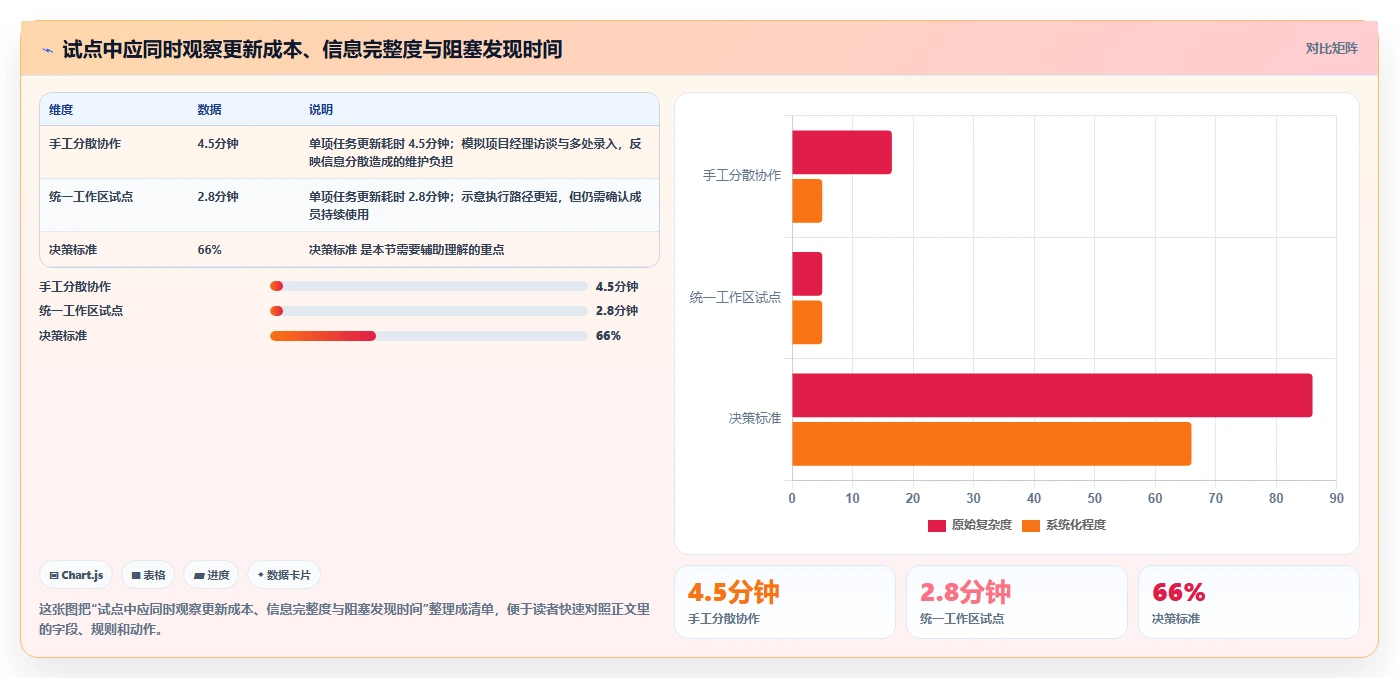Select the 66% 决策标准 stat card
Viewport: 1399px width, 678px height.
tap(1249, 602)
